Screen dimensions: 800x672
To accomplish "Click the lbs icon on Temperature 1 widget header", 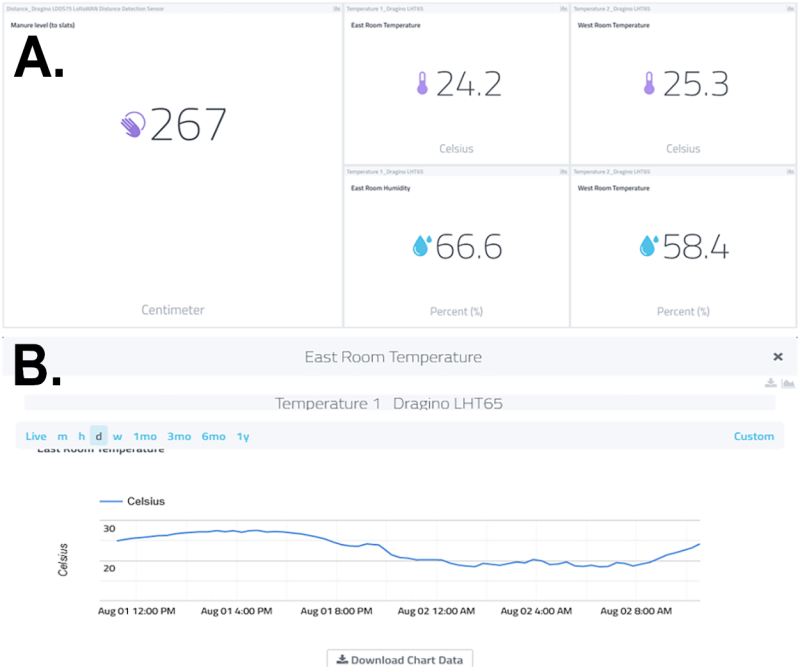I will coord(563,8).
